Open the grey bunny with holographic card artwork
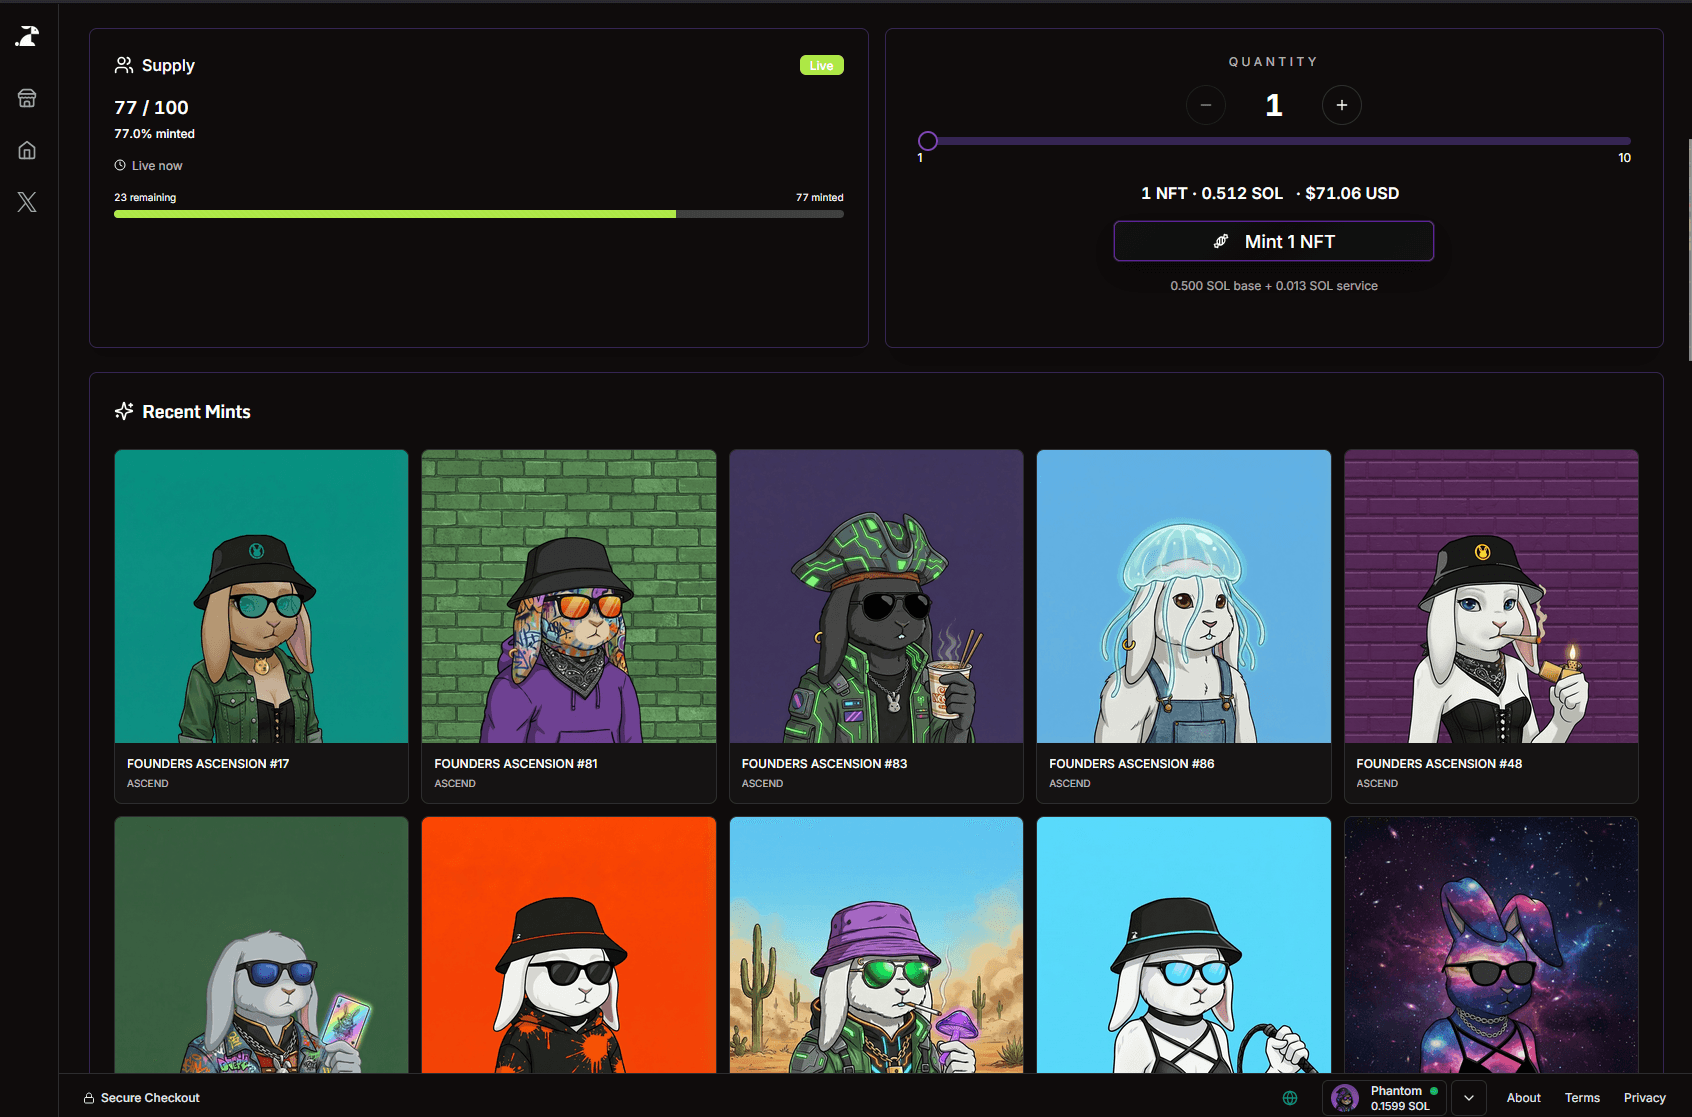Image resolution: width=1692 pixels, height=1117 pixels. click(x=261, y=945)
